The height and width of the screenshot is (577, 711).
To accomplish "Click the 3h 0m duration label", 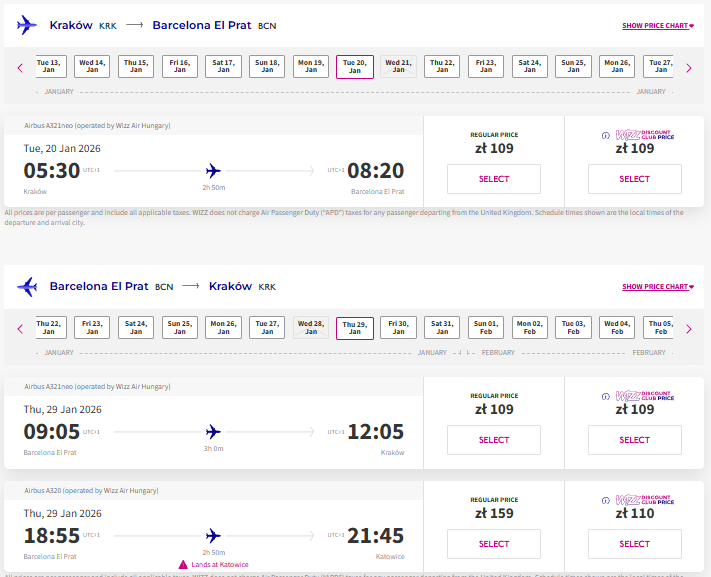I will (x=214, y=448).
